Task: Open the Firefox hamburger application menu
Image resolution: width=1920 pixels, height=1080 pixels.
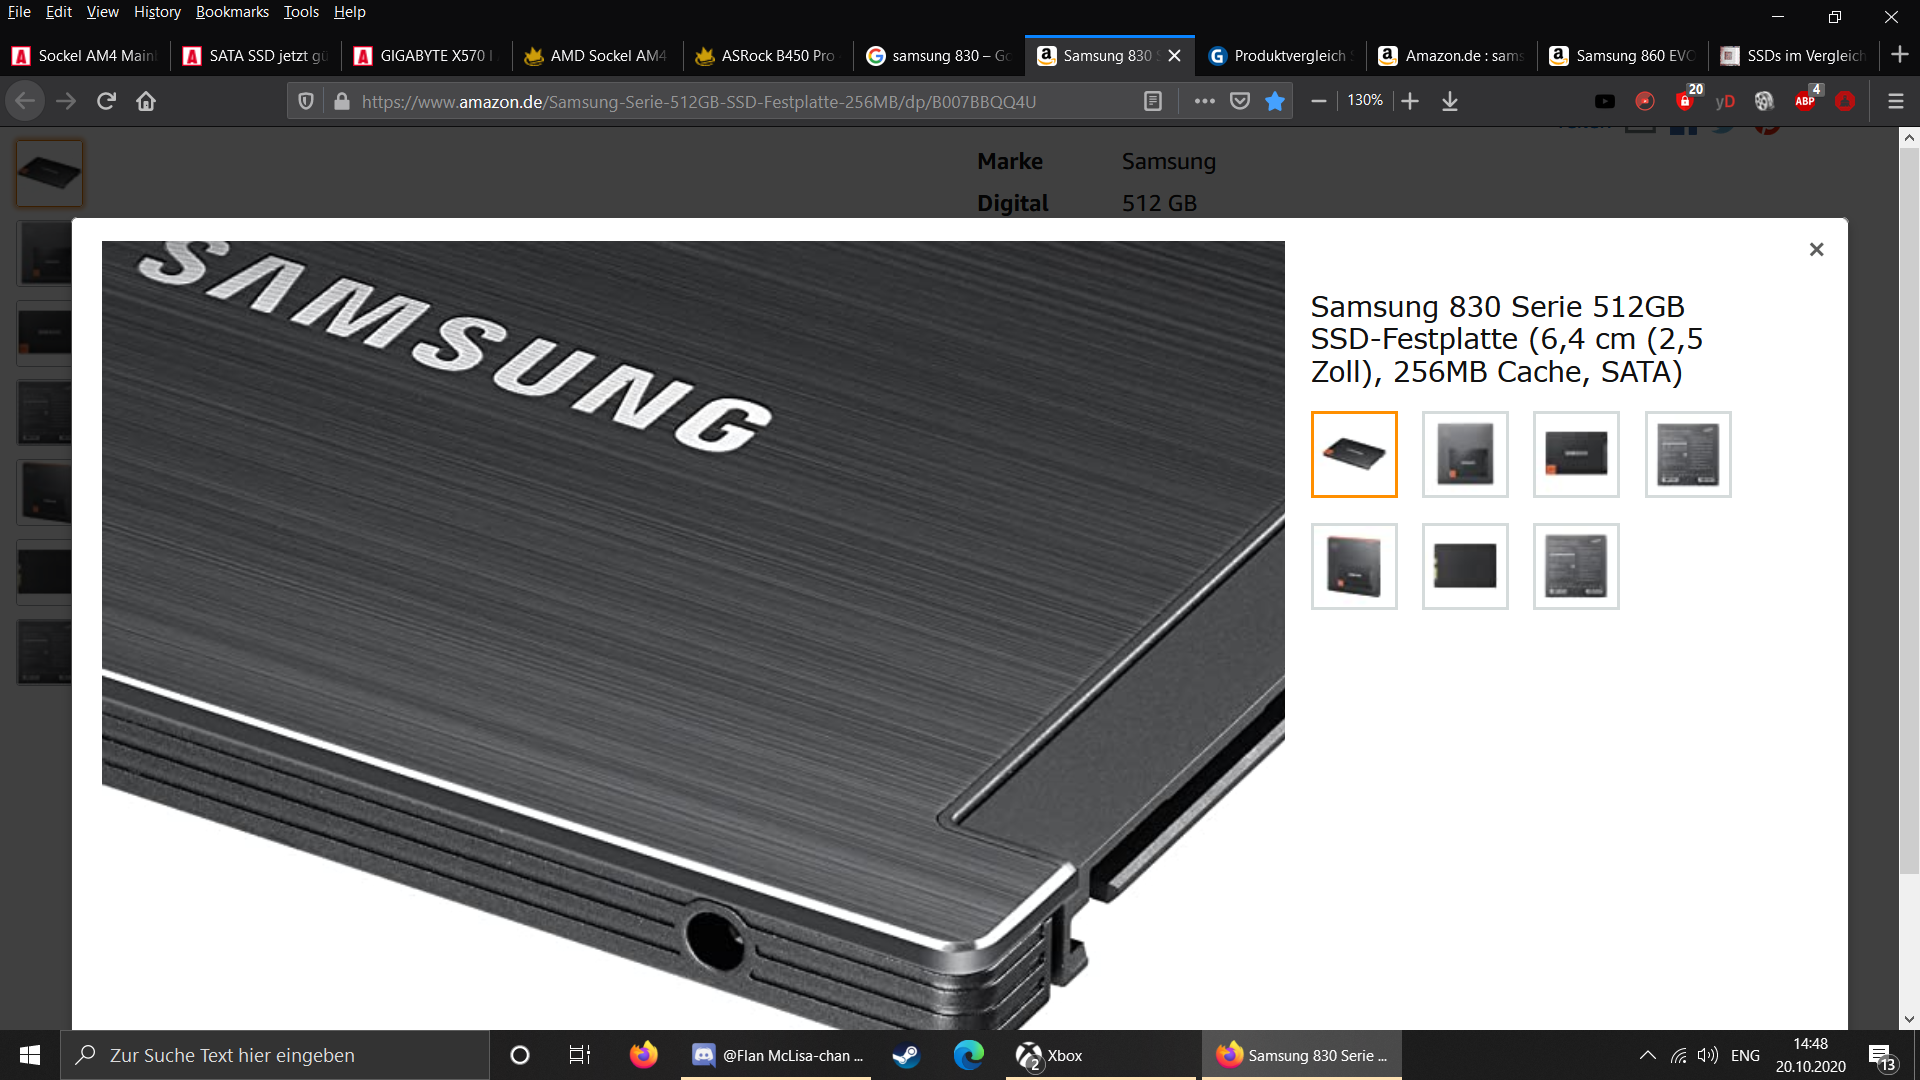Action: click(x=1895, y=101)
